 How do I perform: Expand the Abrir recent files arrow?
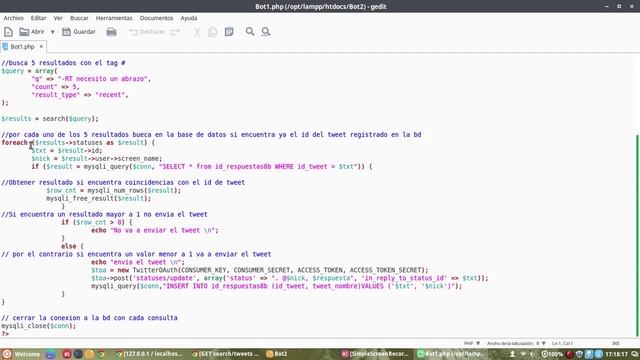tap(52, 32)
